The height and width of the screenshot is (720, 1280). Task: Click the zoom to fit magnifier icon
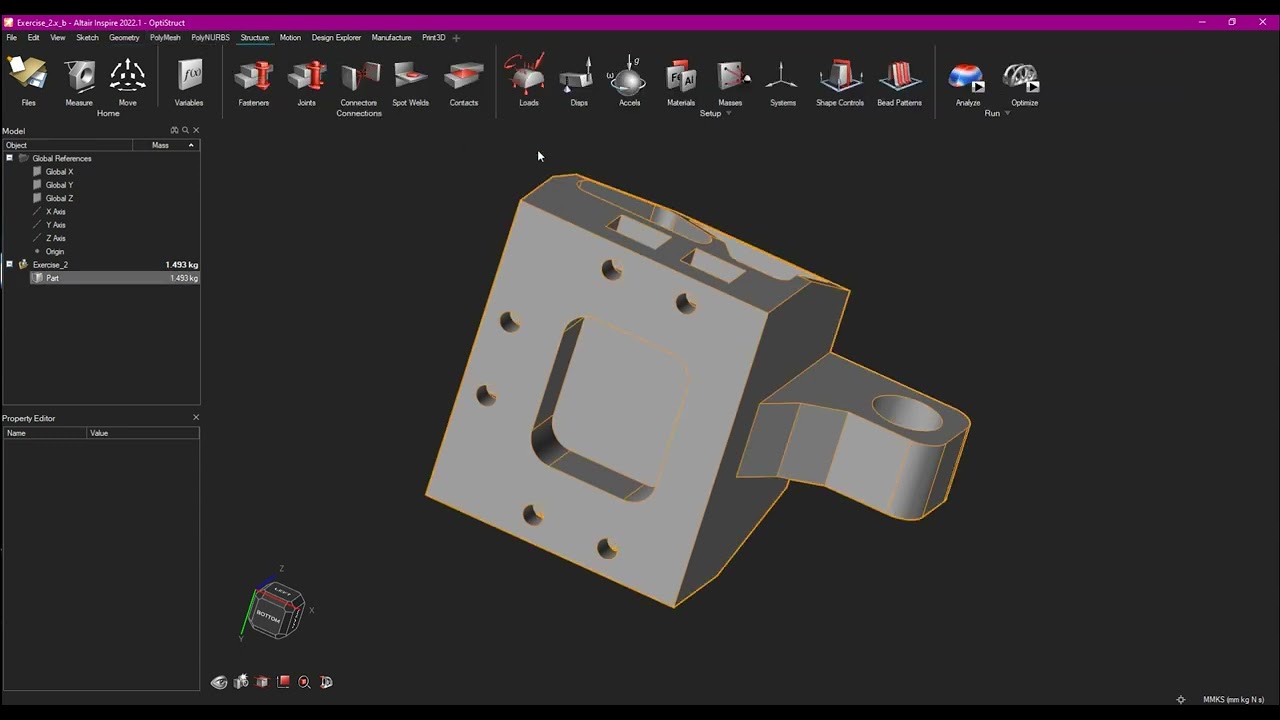(x=305, y=682)
